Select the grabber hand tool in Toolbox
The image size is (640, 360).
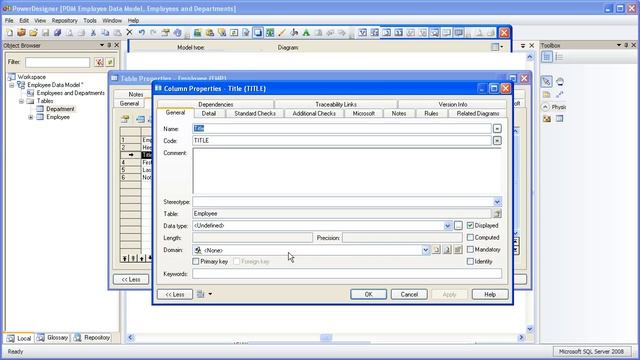click(560, 82)
